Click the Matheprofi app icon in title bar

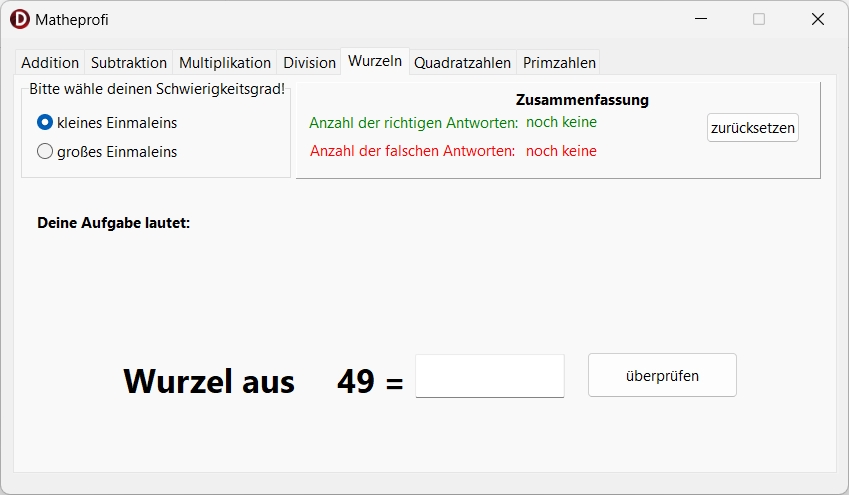[20, 19]
